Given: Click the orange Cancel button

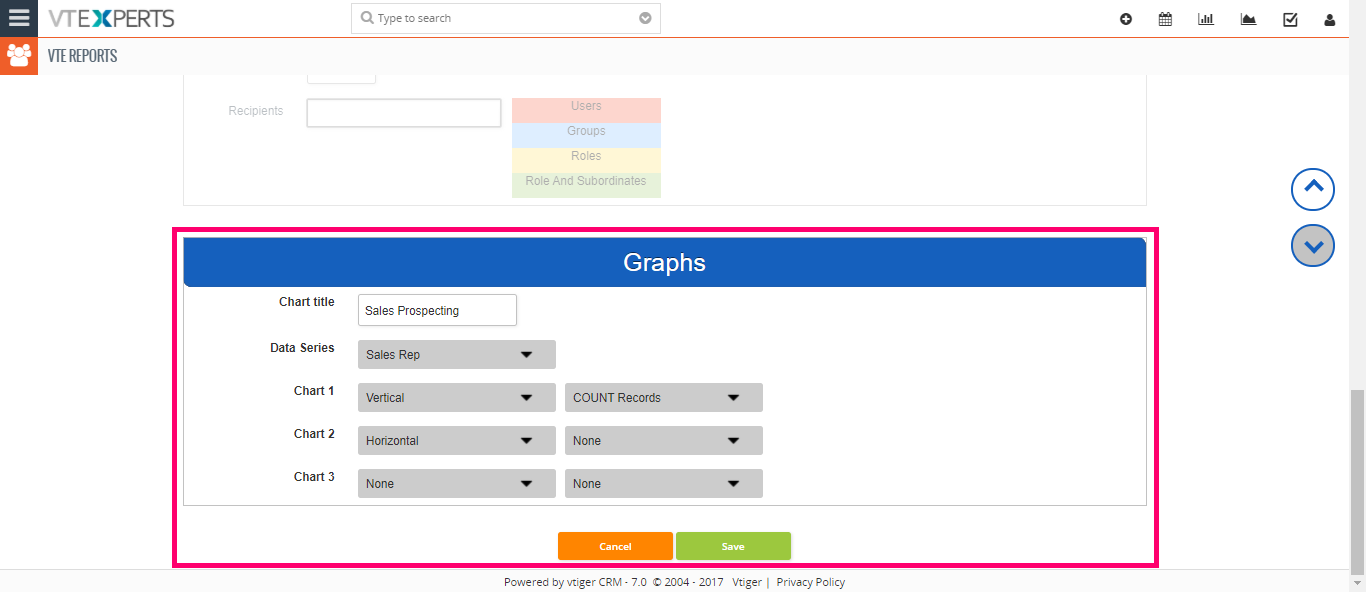Looking at the screenshot, I should pos(615,546).
